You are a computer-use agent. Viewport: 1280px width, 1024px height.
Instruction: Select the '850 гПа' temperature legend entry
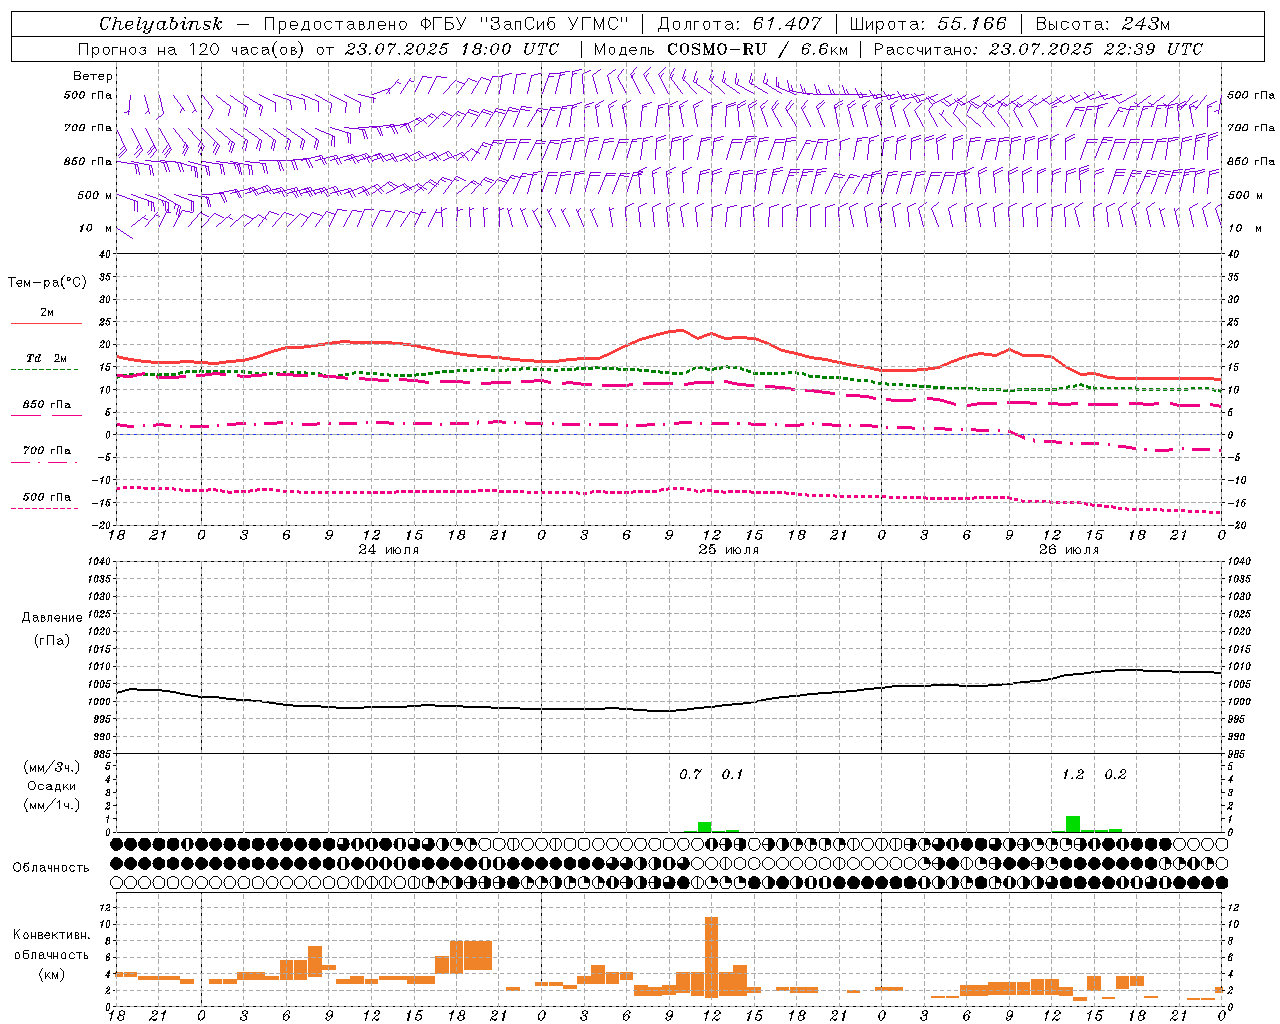tap(46, 404)
